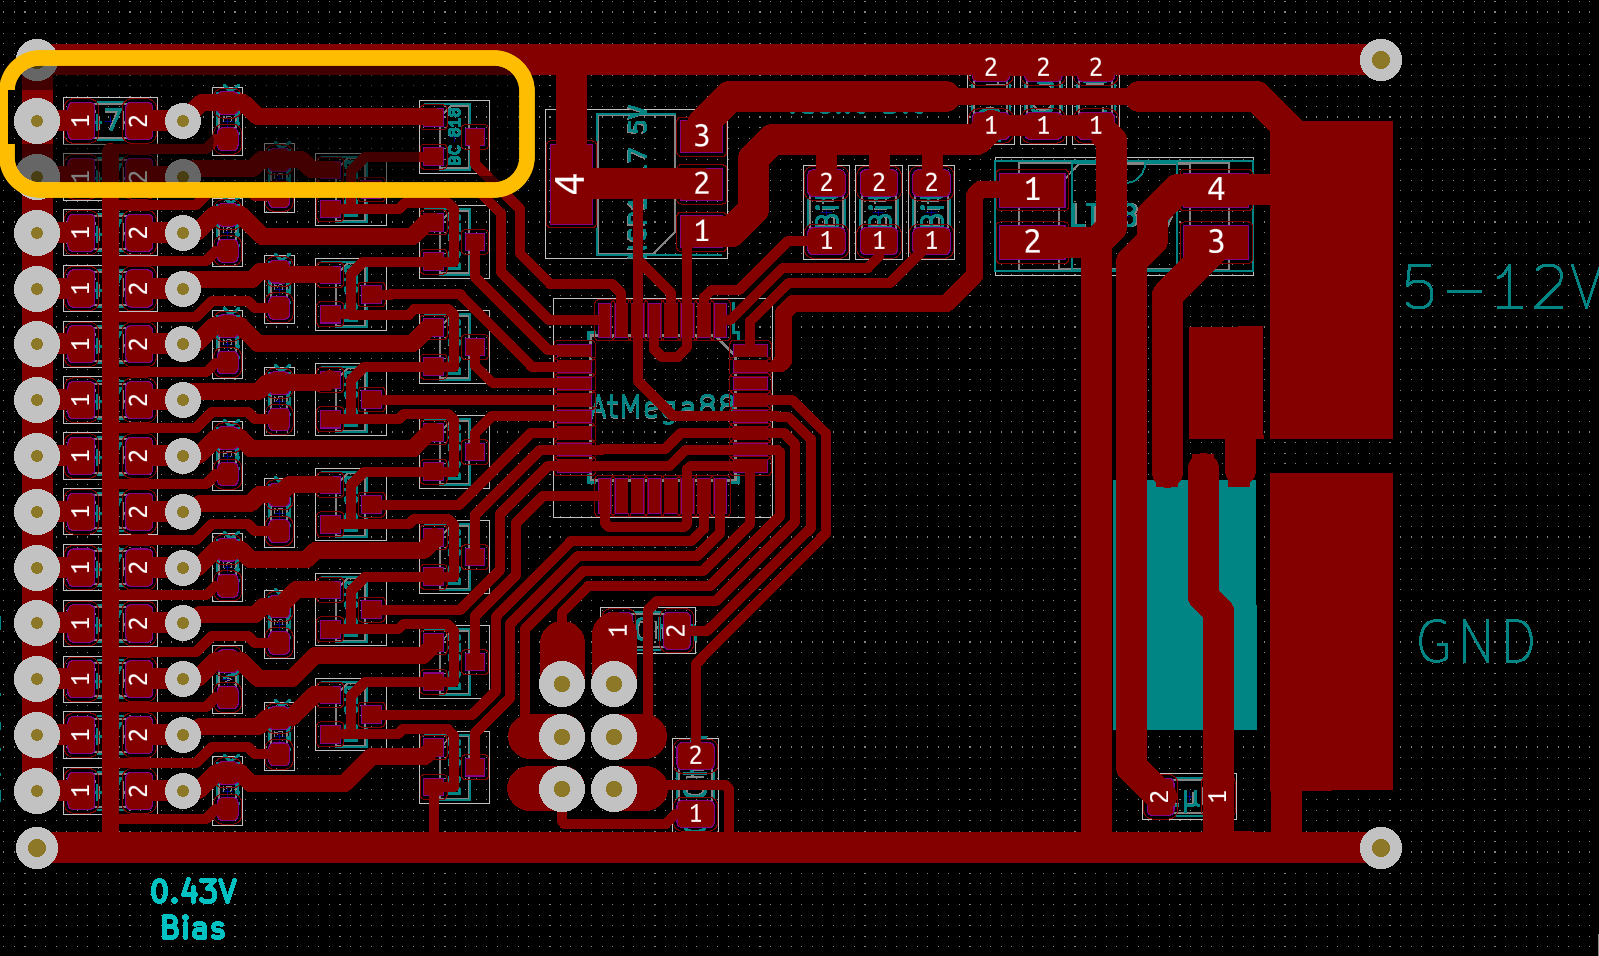Select the GND silkscreen text

1476,642
